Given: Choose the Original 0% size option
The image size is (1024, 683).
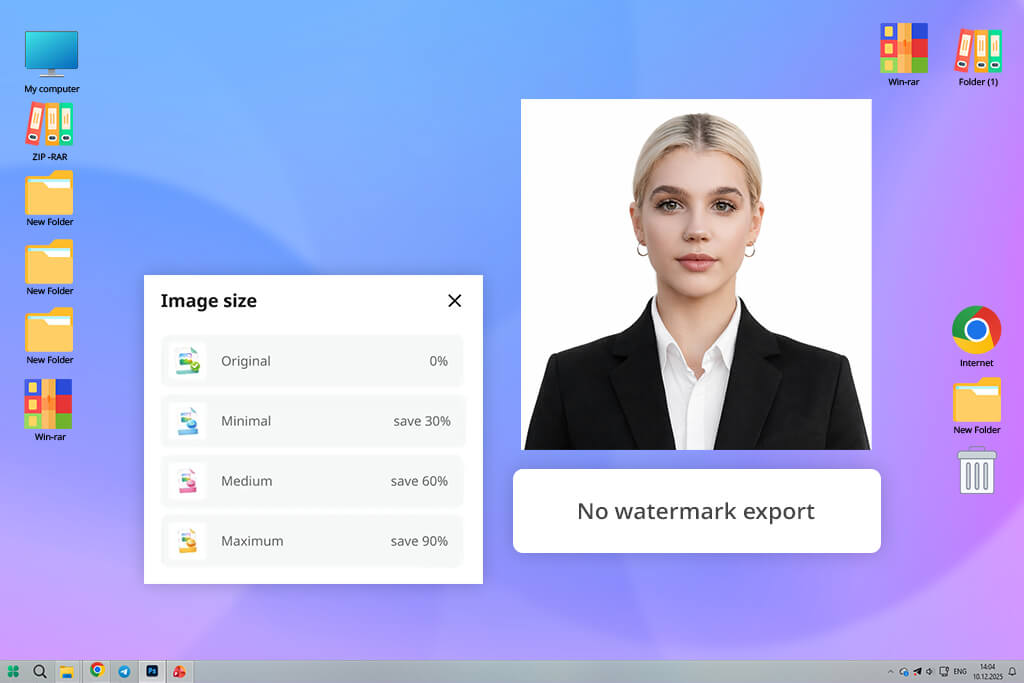Looking at the screenshot, I should pos(312,361).
